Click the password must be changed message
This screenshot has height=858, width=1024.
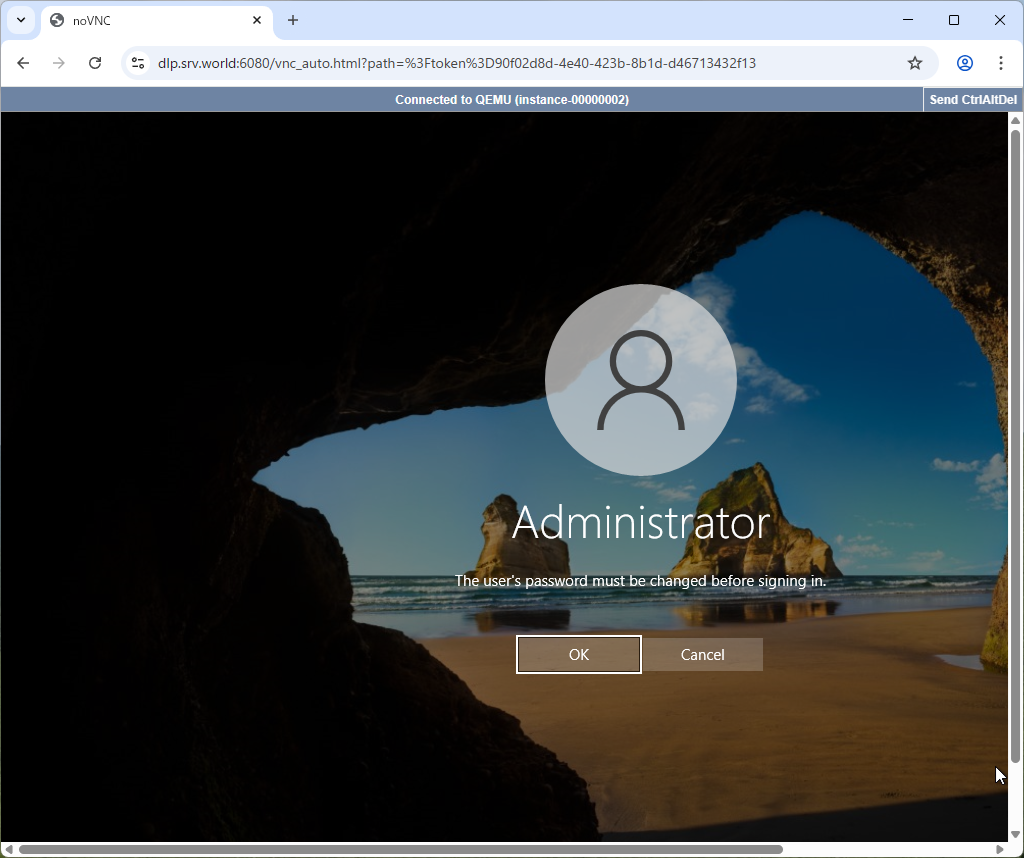pyautogui.click(x=641, y=580)
